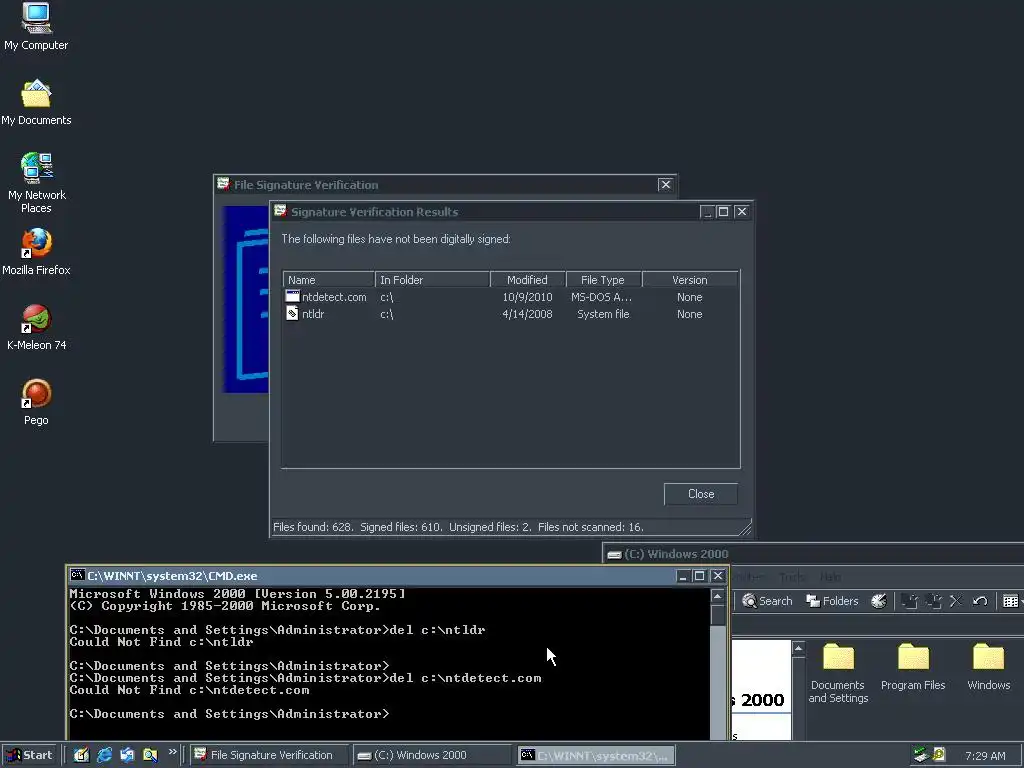
Task: Click the ntdetect.com file icon in results
Action: [293, 296]
